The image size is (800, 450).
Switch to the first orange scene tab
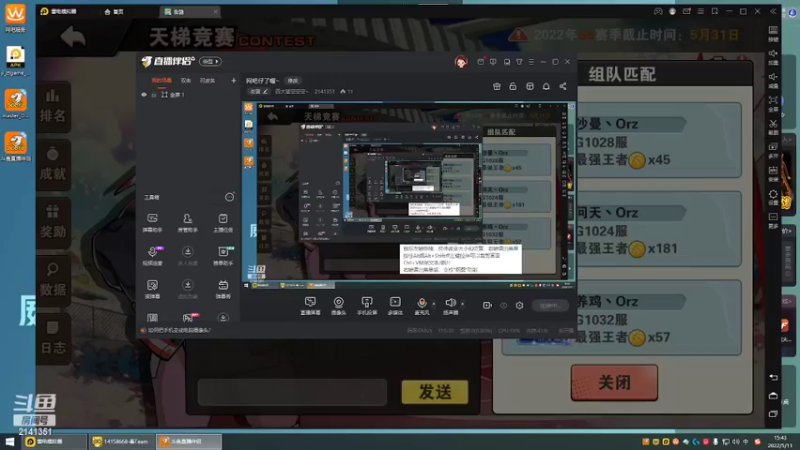click(162, 81)
